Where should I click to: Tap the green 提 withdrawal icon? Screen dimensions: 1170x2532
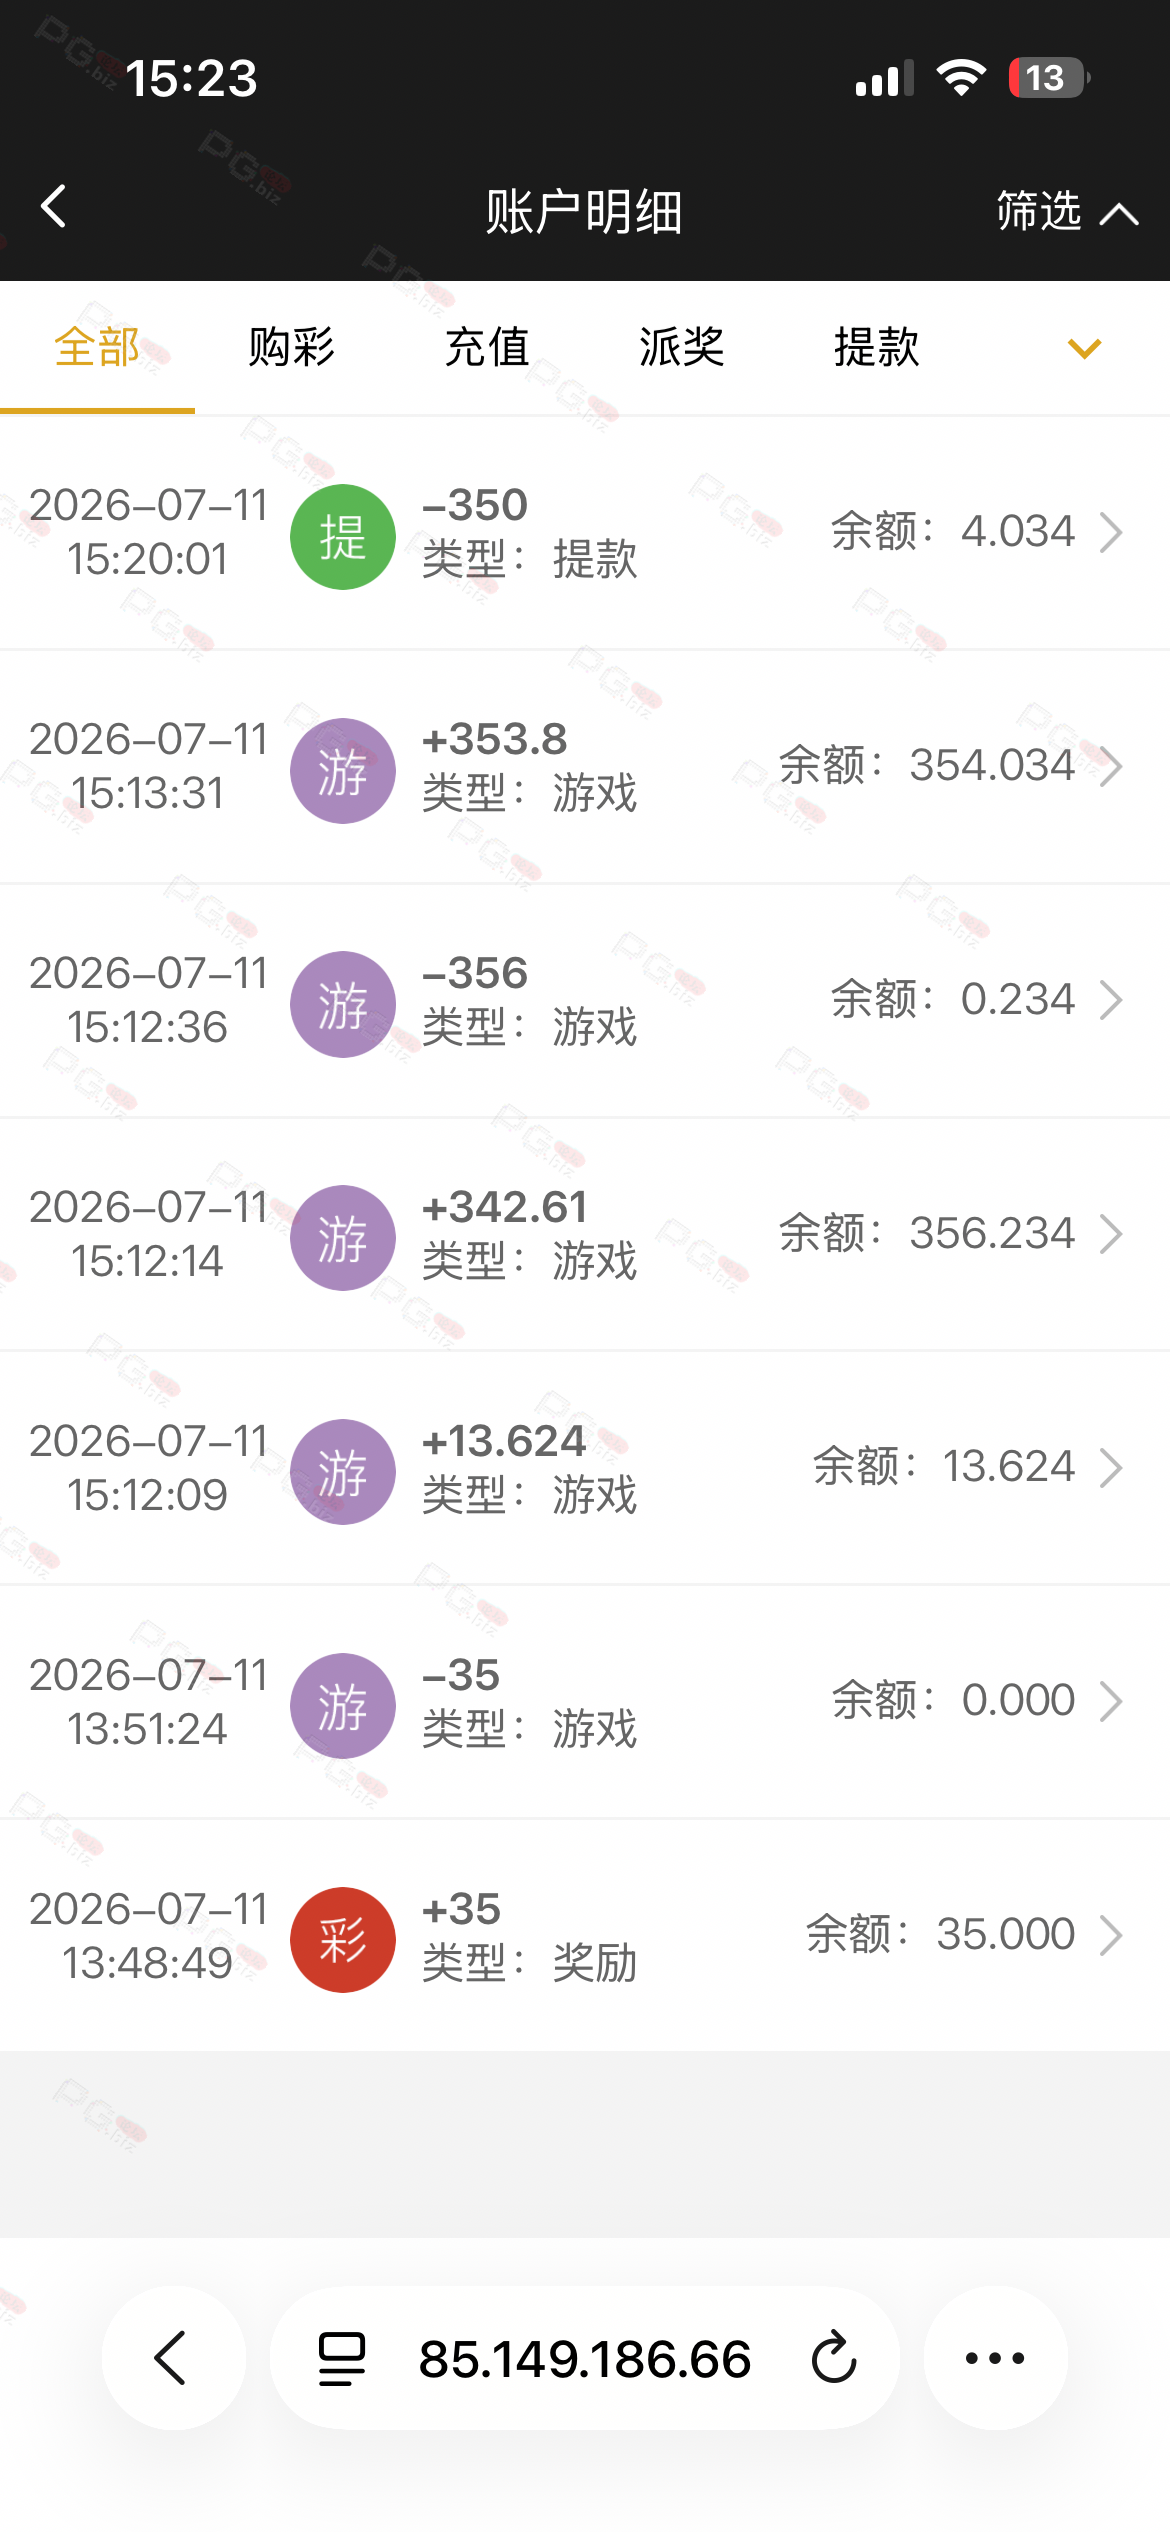tap(343, 537)
